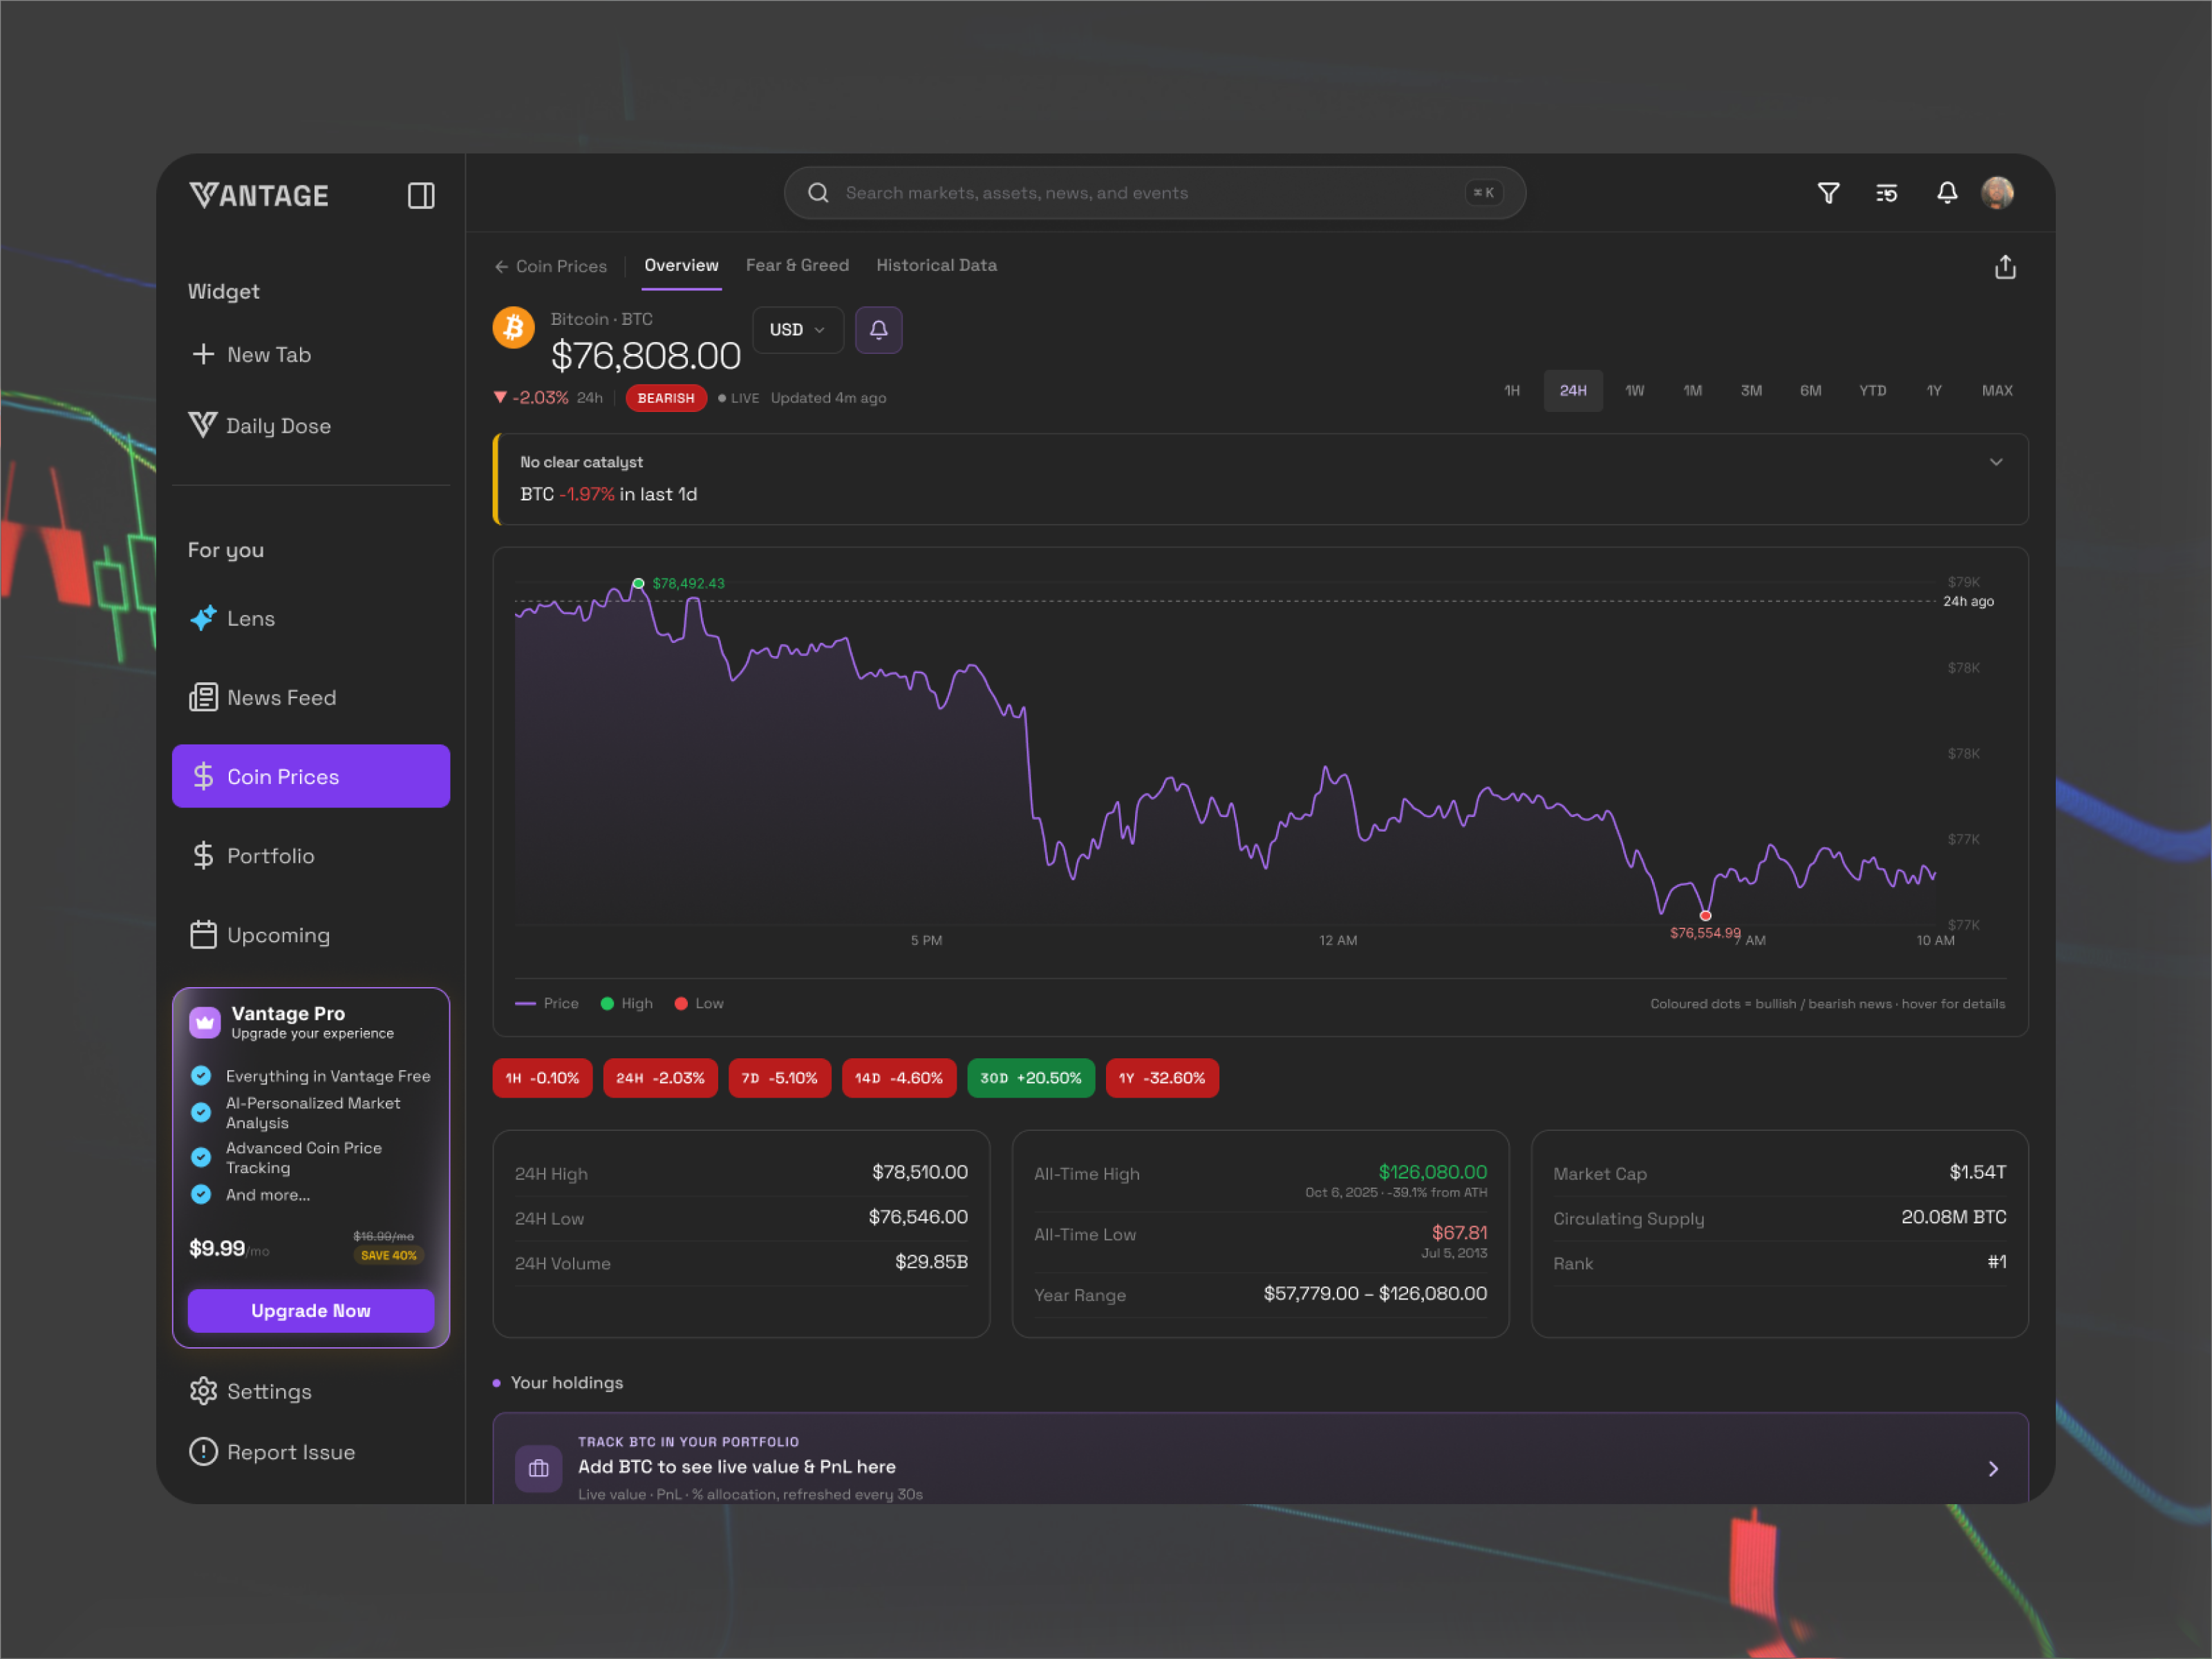Set a price alert with bell button
This screenshot has height=1659, width=2212.
(879, 330)
